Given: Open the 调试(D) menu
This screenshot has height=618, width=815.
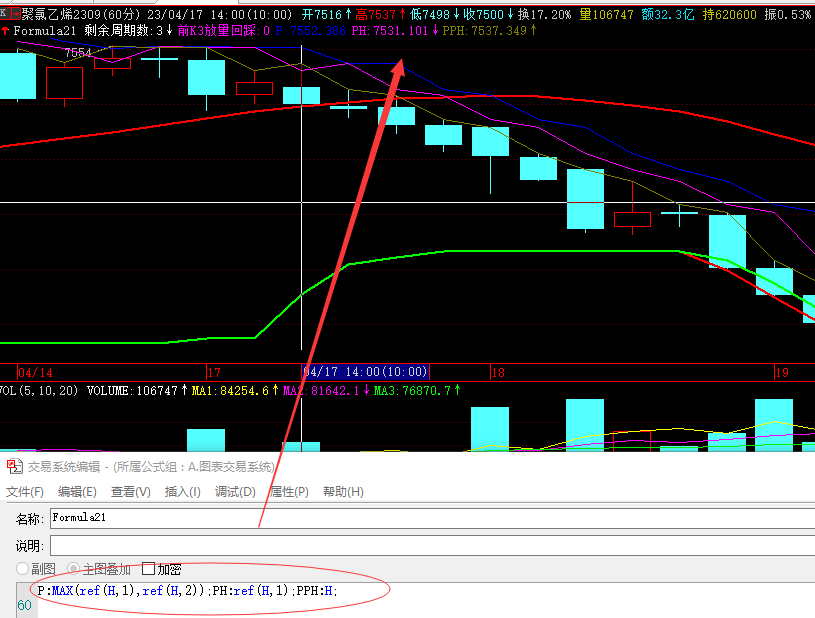Looking at the screenshot, I should tap(235, 492).
